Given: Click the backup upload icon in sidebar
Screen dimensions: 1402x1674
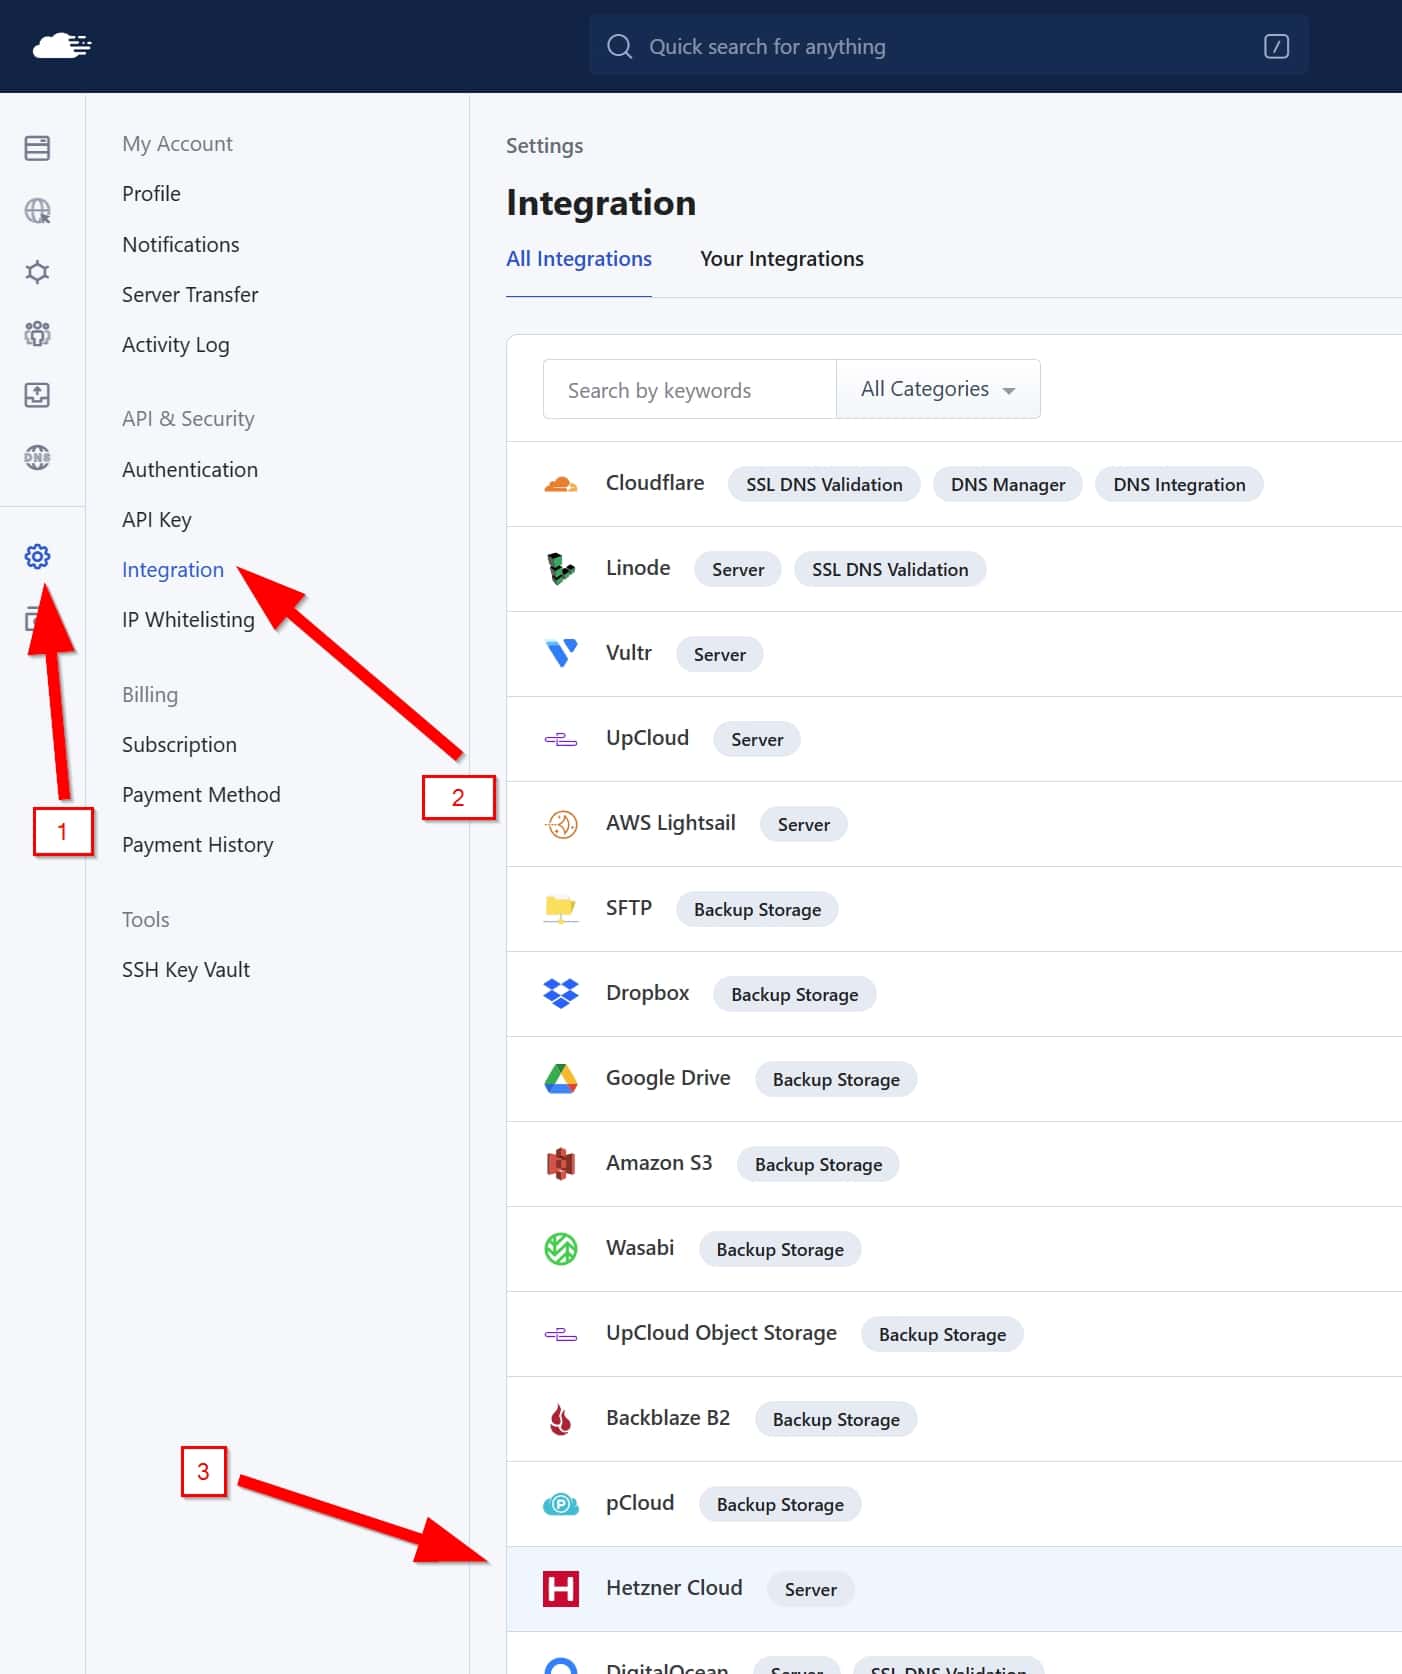Looking at the screenshot, I should pyautogui.click(x=37, y=395).
